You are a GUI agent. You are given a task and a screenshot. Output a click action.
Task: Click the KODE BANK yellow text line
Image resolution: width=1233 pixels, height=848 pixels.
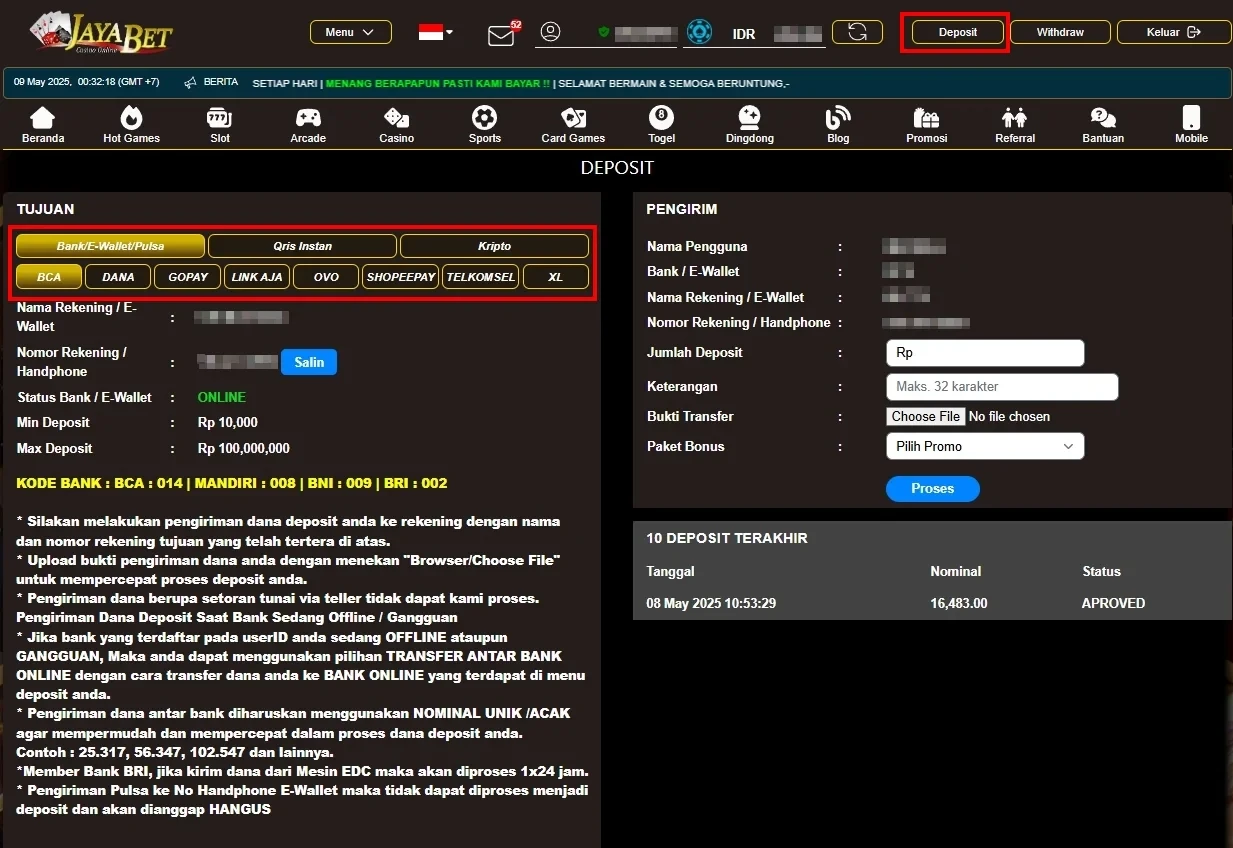[232, 483]
